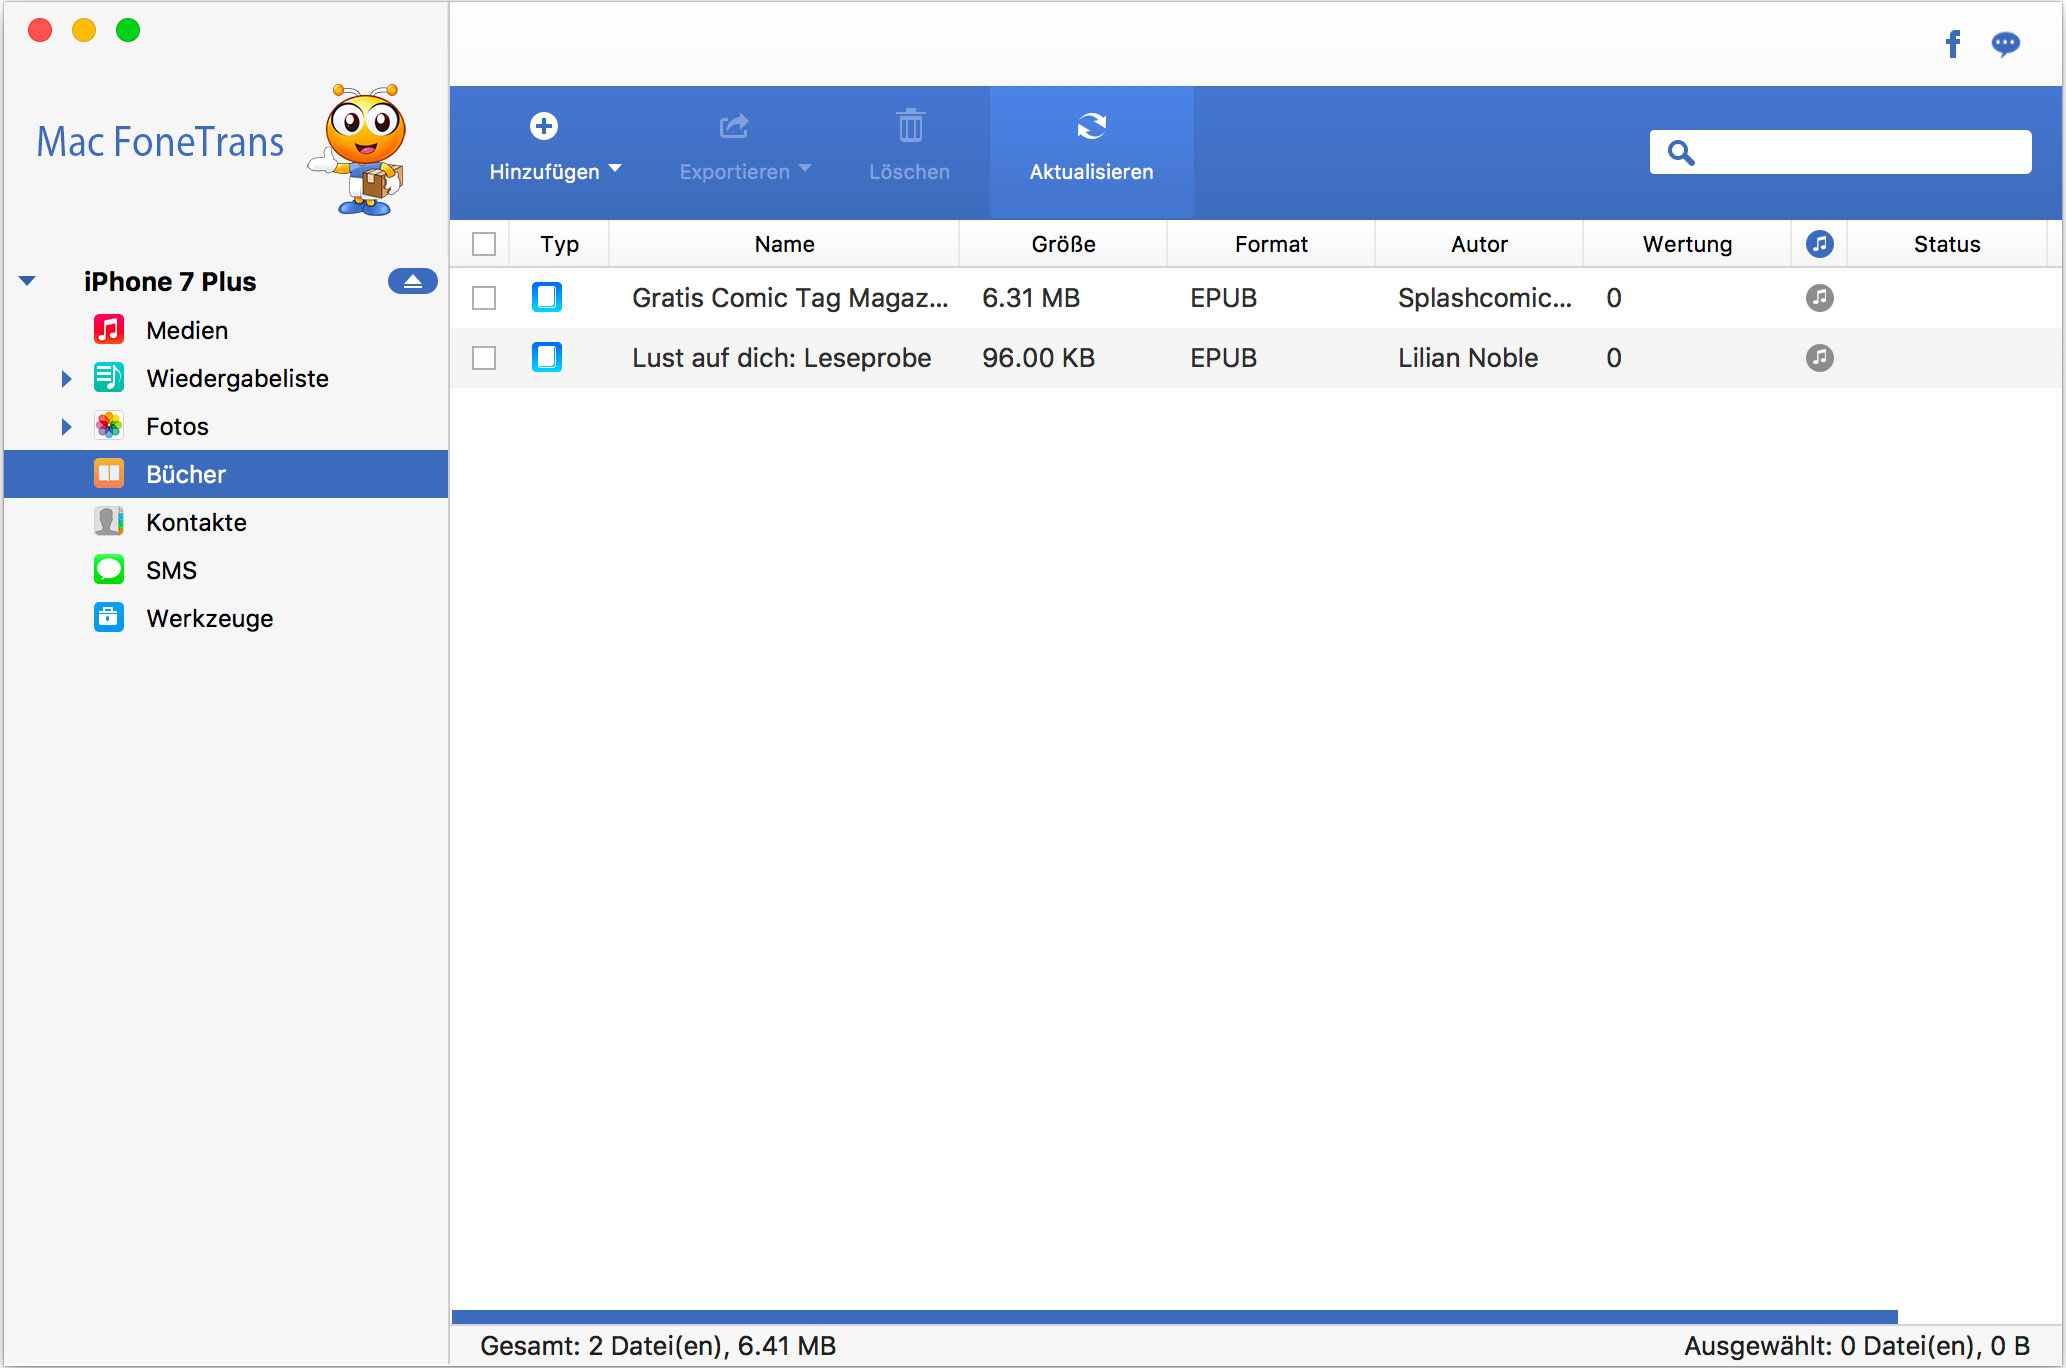Check the Gratis Comic Tag Magaz... row checkbox
This screenshot has height=1368, width=2066.
tap(484, 298)
